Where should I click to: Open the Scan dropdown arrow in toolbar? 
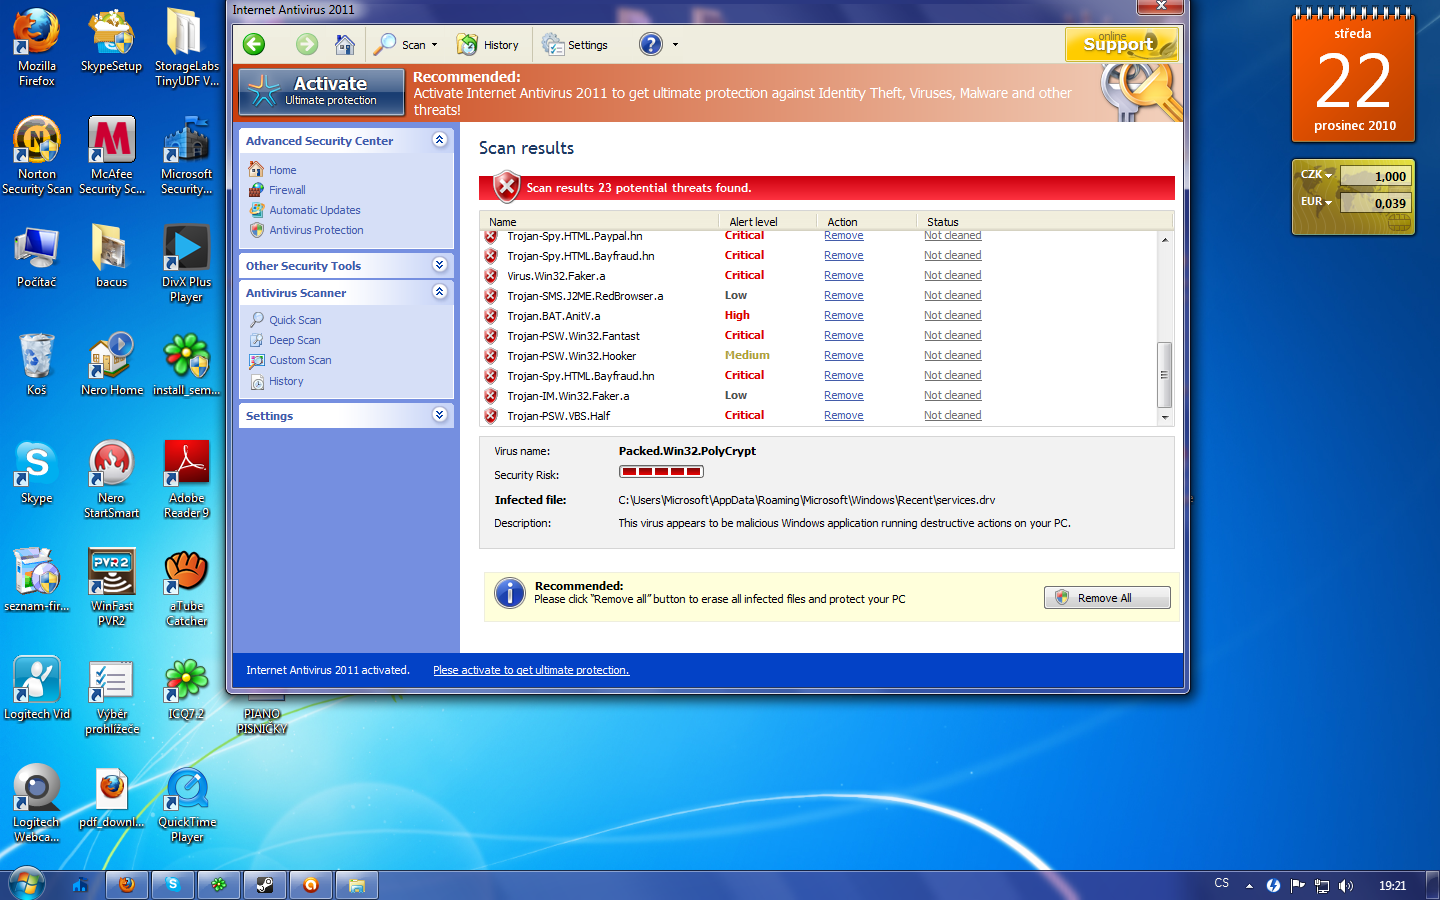tap(434, 45)
